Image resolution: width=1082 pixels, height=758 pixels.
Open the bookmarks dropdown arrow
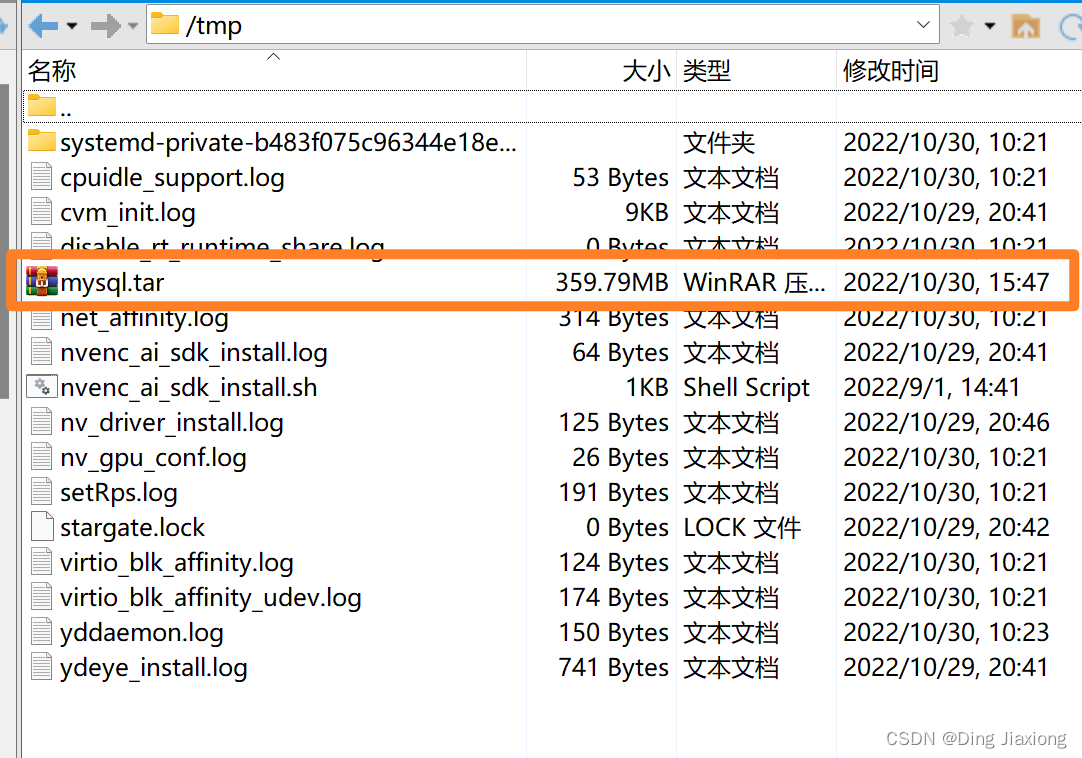[990, 26]
